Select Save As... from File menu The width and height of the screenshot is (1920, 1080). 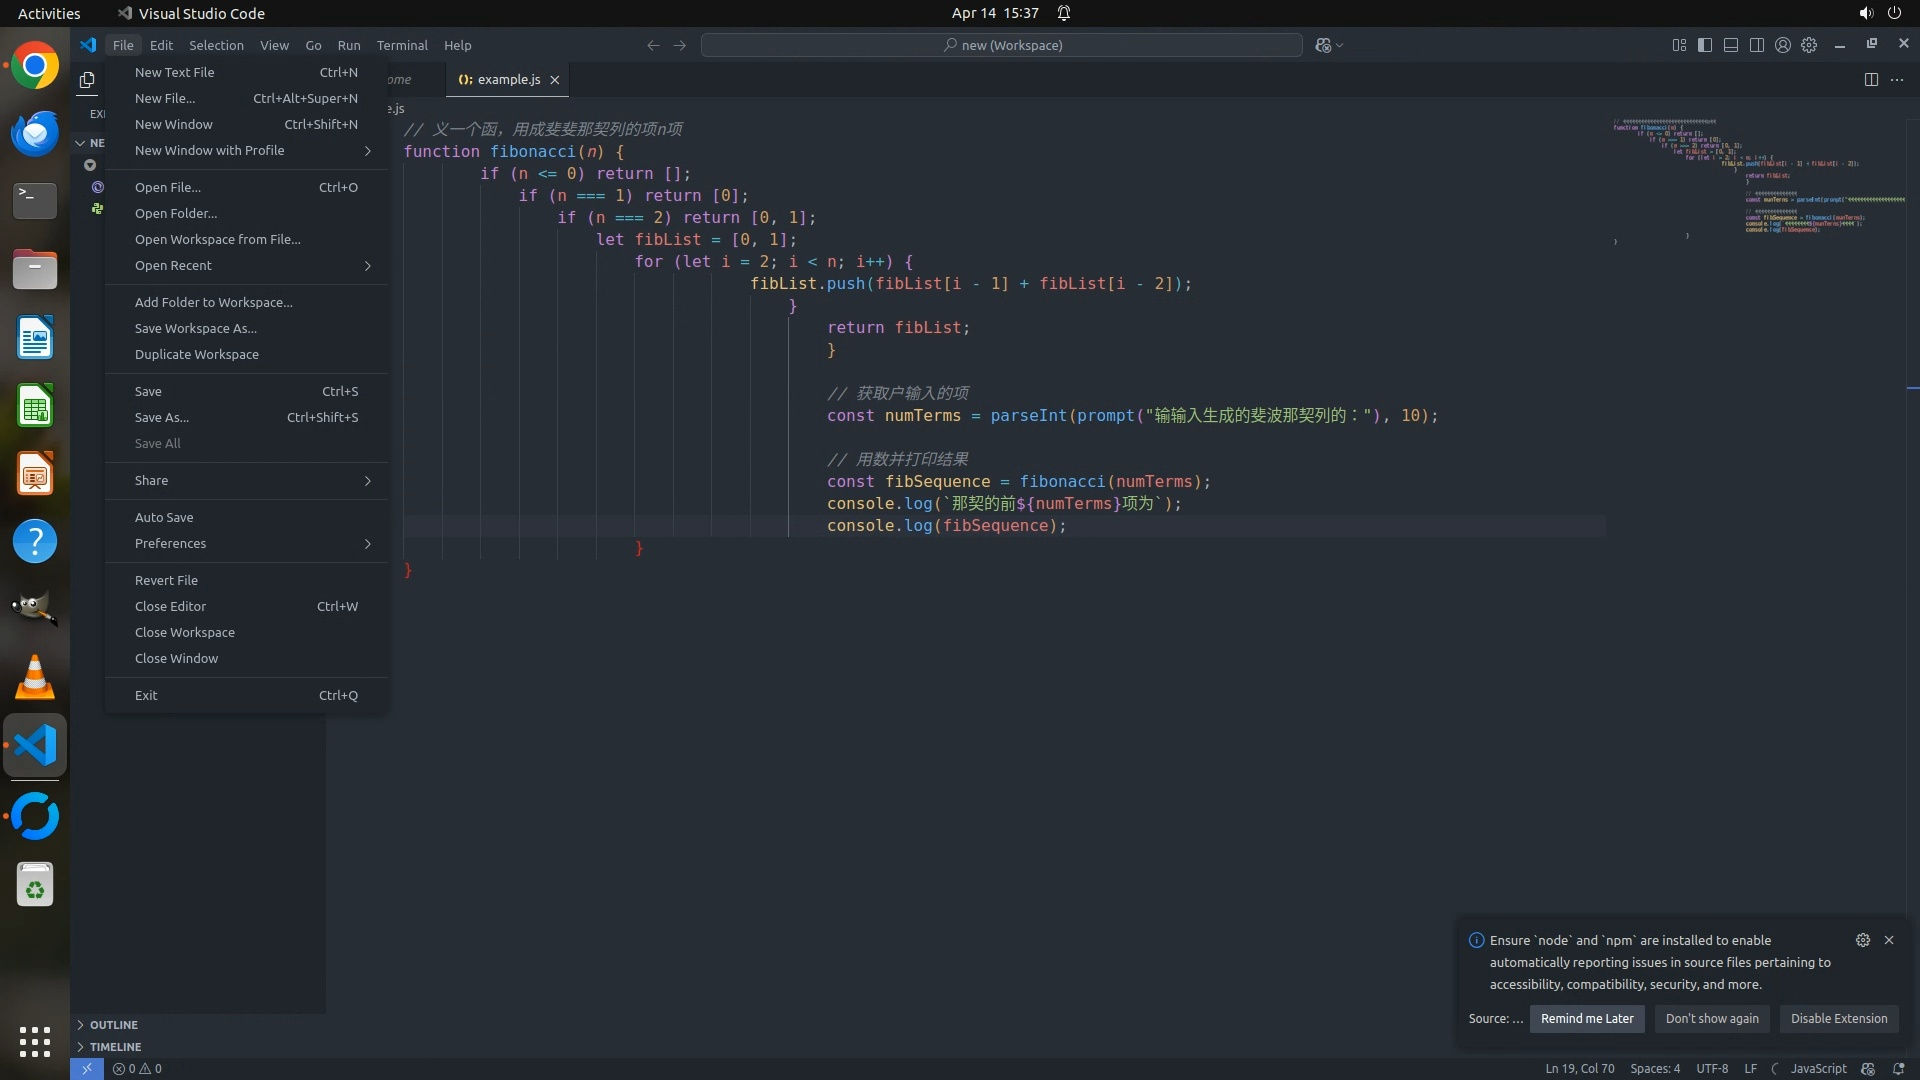pyautogui.click(x=162, y=417)
